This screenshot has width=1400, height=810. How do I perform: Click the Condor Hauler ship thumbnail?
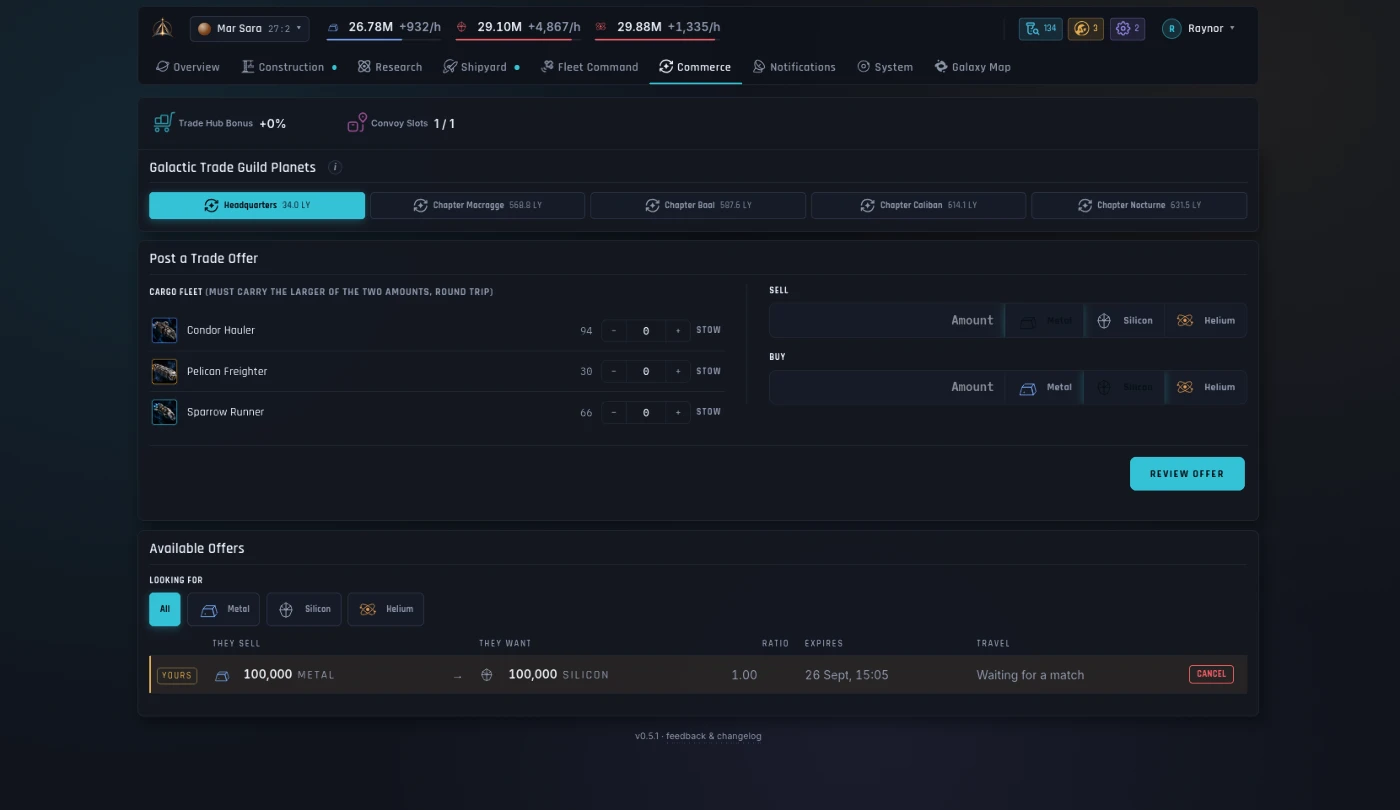coord(164,330)
